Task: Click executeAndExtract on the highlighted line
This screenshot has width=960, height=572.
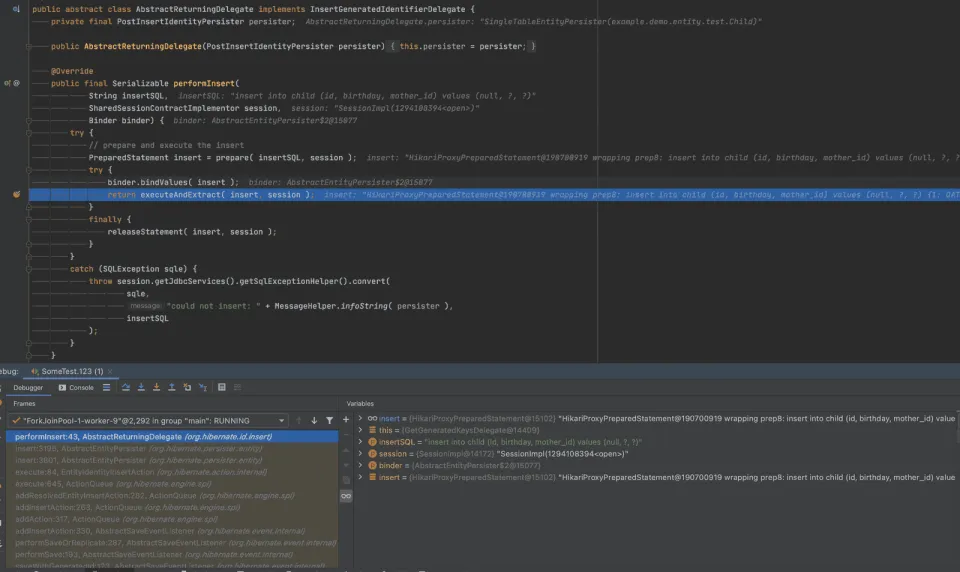Action: 182,195
